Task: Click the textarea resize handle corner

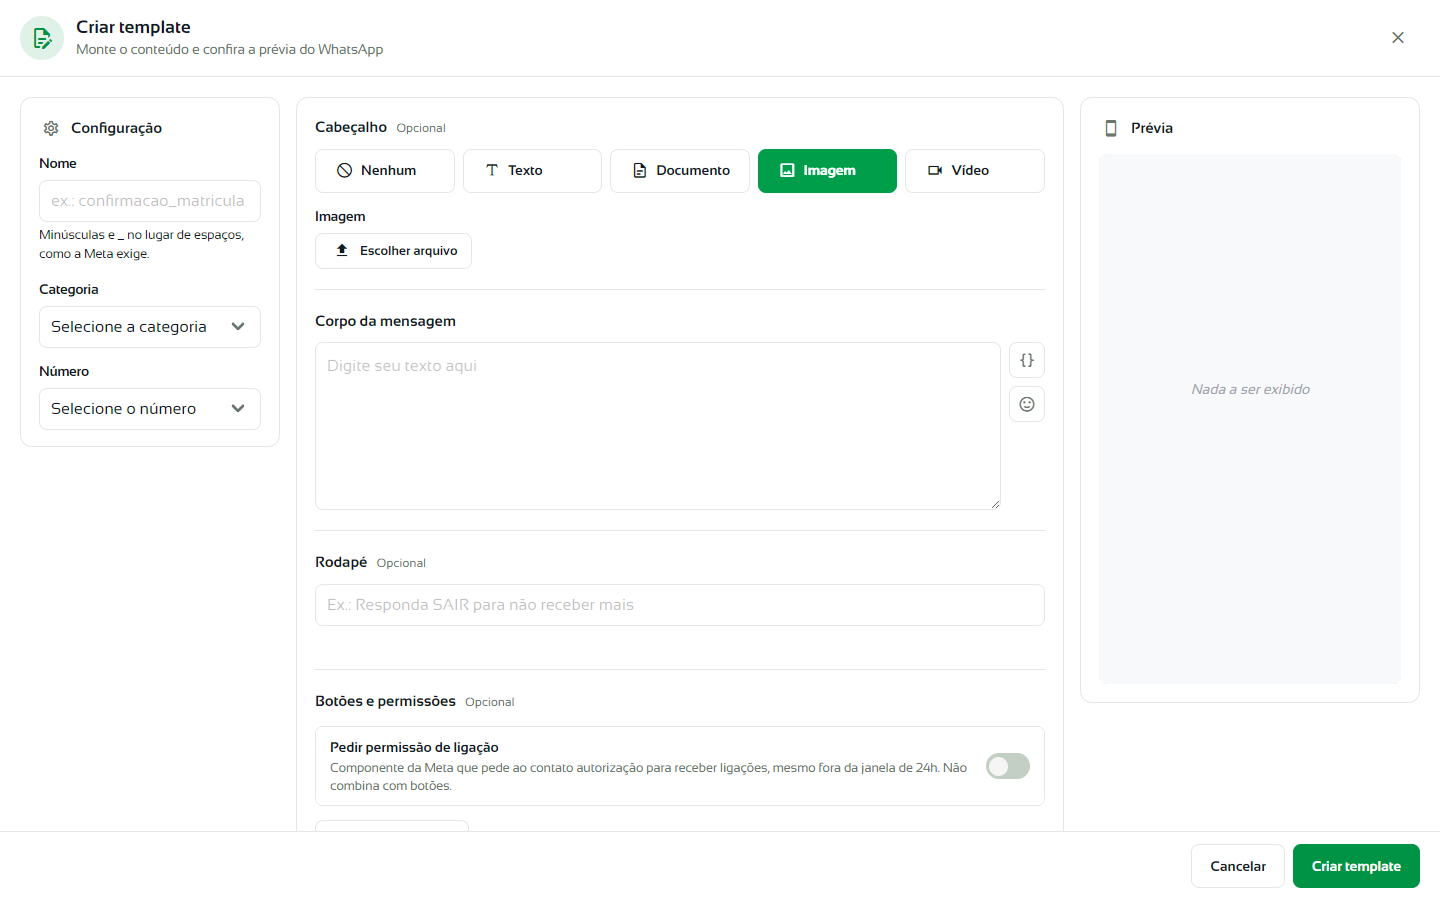Action: click(995, 504)
